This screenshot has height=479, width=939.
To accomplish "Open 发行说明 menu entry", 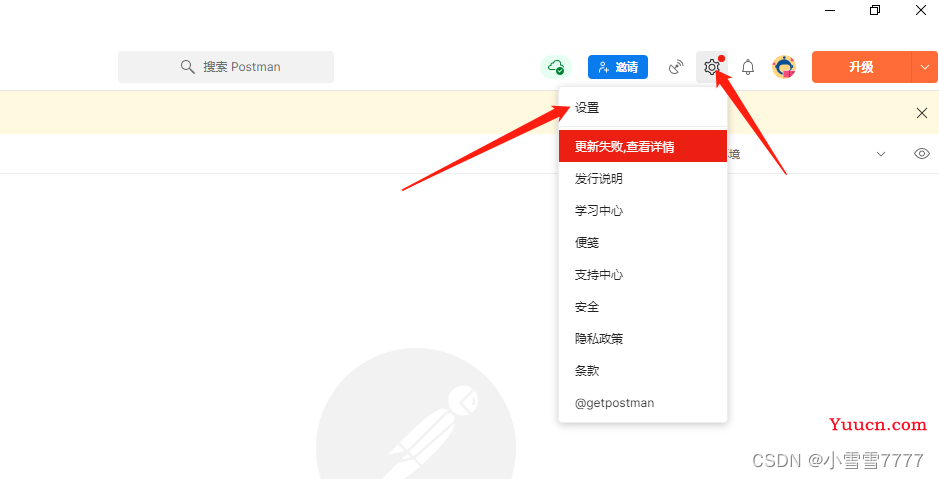I will pos(643,178).
